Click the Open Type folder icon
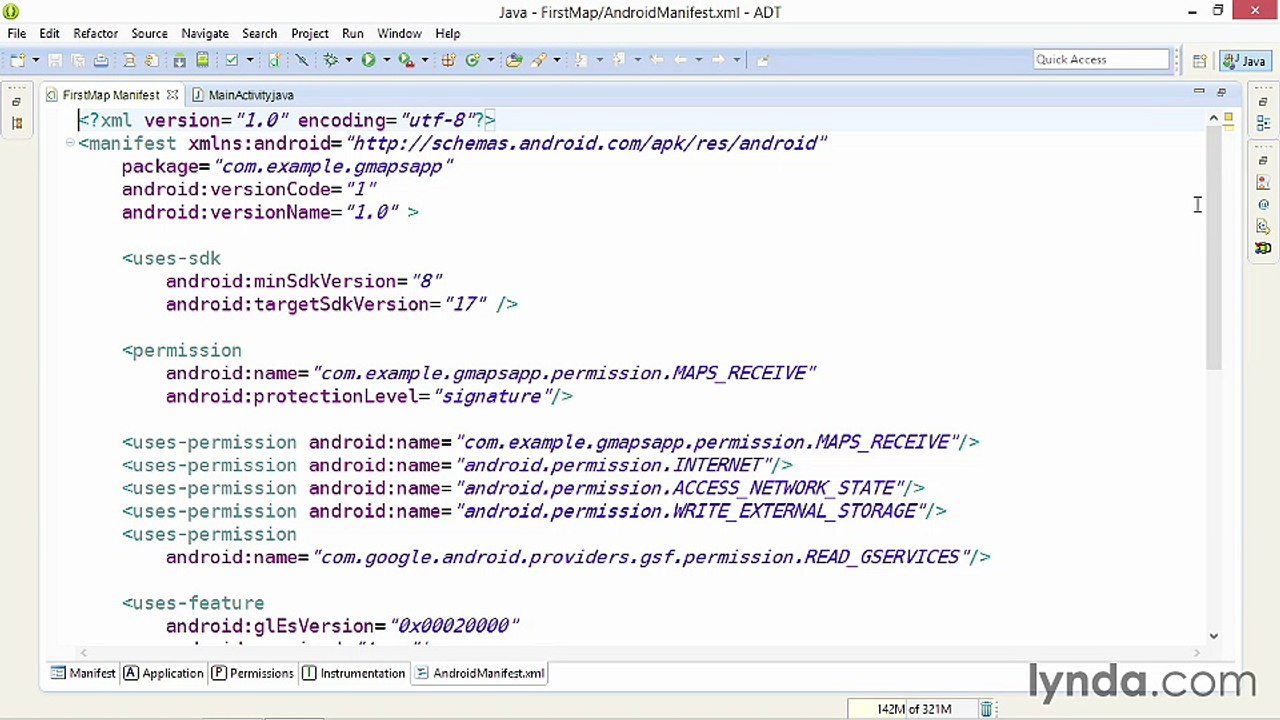This screenshot has width=1280, height=720. point(514,60)
